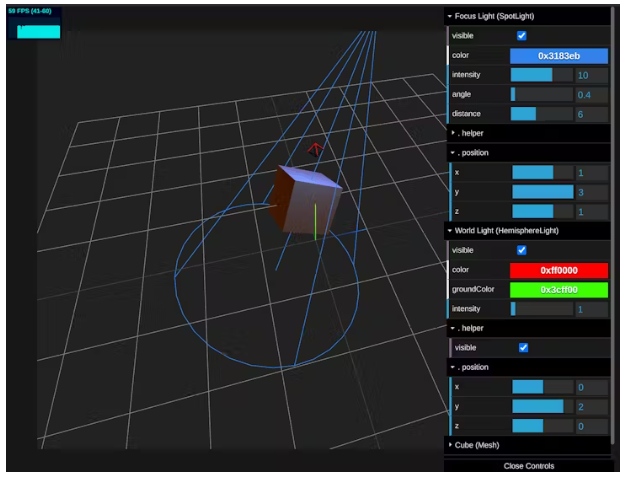The height and width of the screenshot is (477, 627).
Task: Click the green axis line on cube
Action: coord(315,222)
